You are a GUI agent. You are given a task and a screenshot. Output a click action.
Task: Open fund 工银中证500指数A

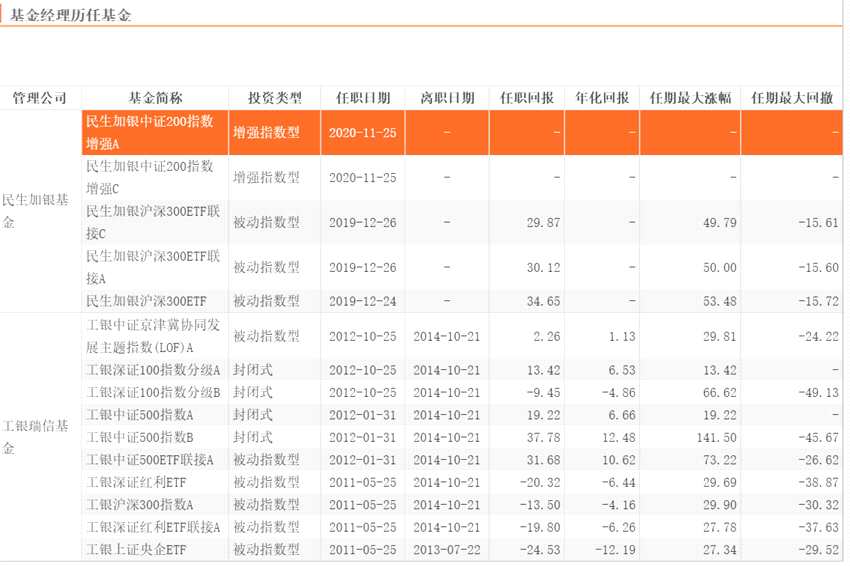point(139,415)
